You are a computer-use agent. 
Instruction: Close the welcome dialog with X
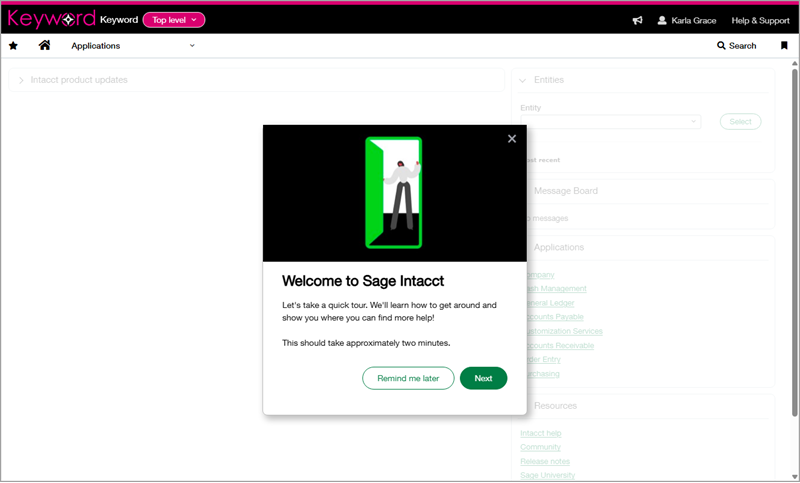512,139
